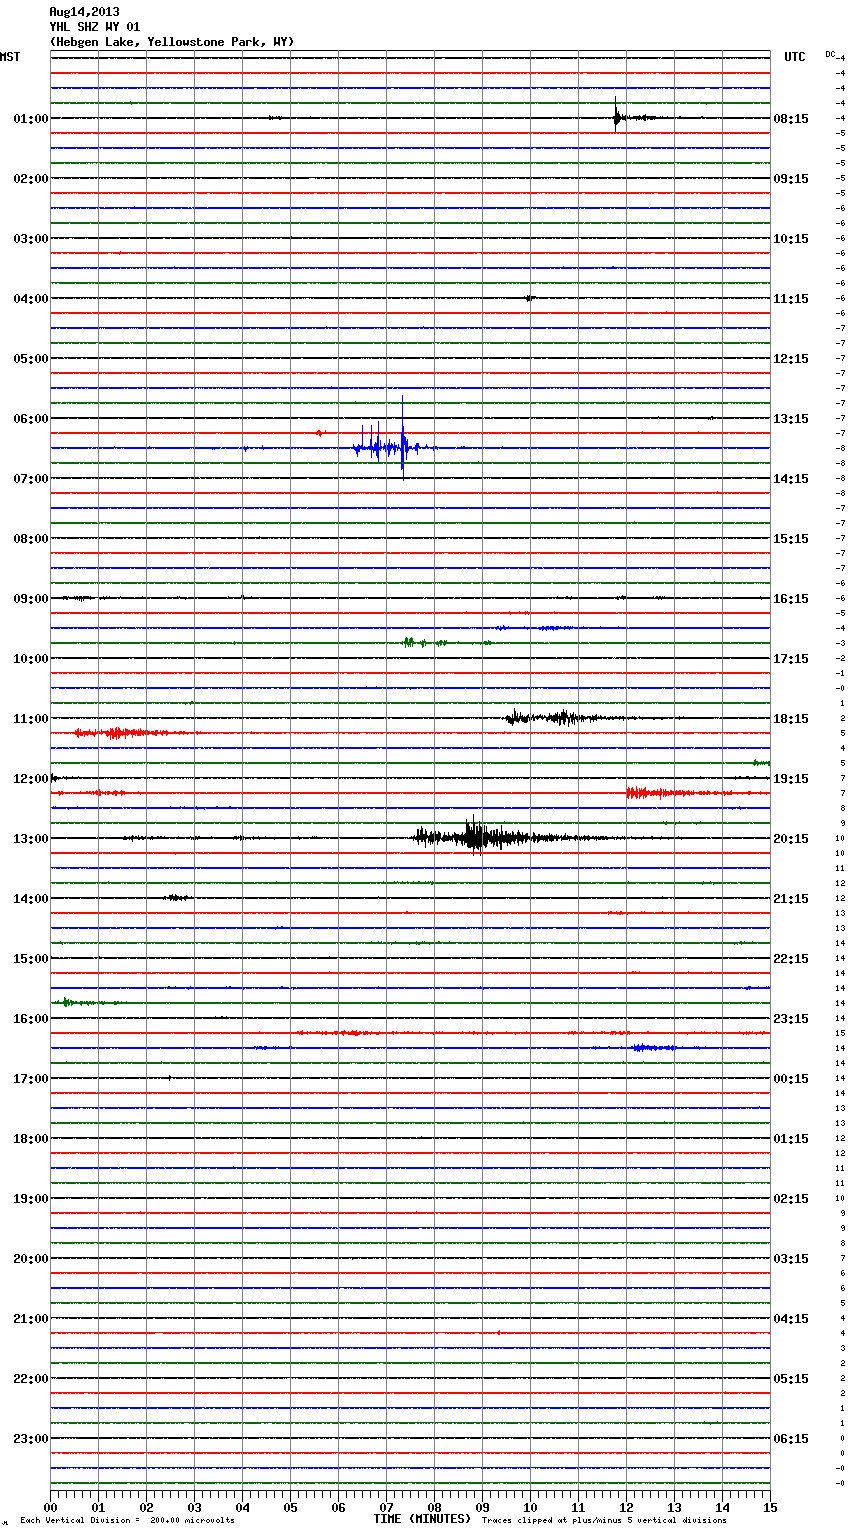Click the 16:15 UTC time label

pos(791,599)
